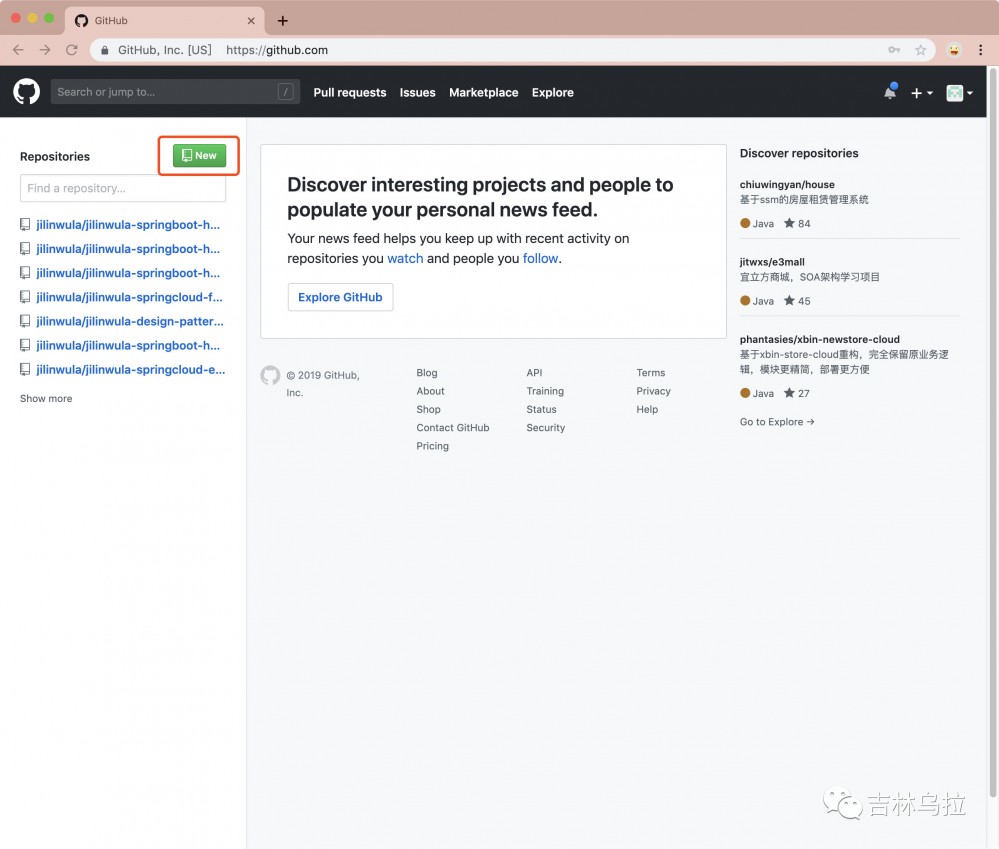The height and width of the screenshot is (849, 999).
Task: Follow the watch link in news feed text
Action: [405, 259]
